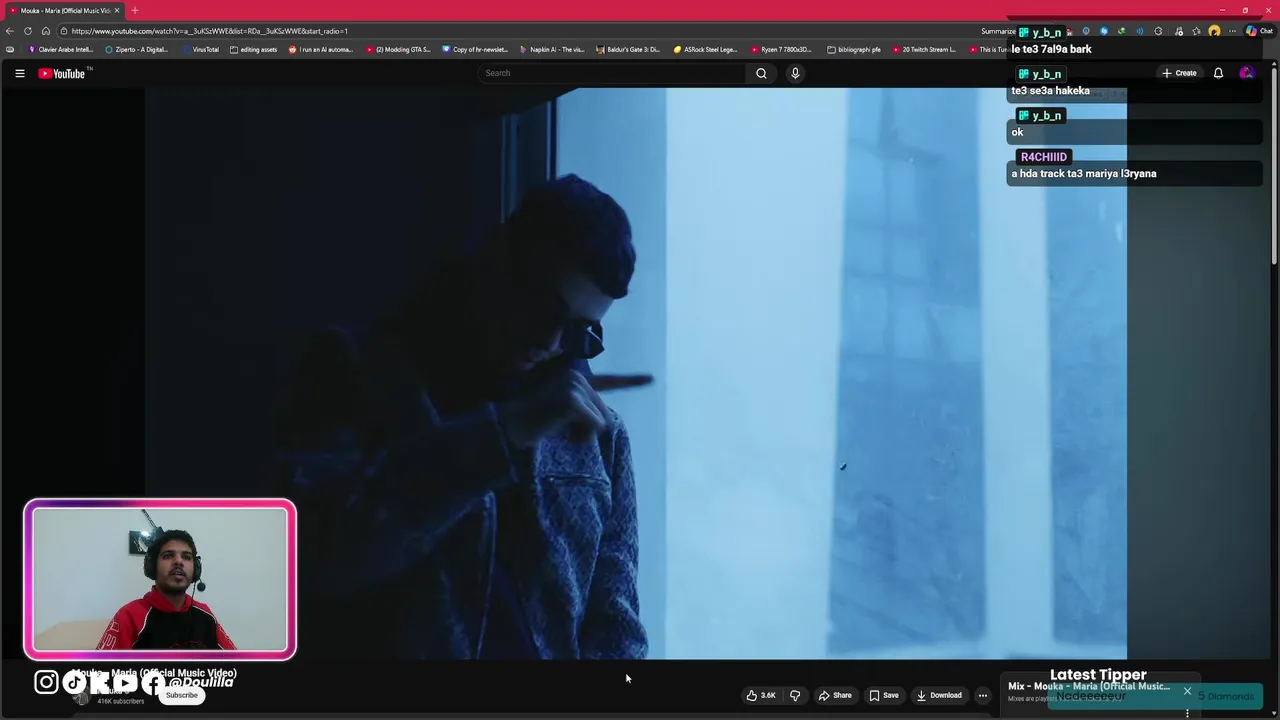Open Napkin AI bookmark
1280x720 pixels.
pyautogui.click(x=552, y=49)
